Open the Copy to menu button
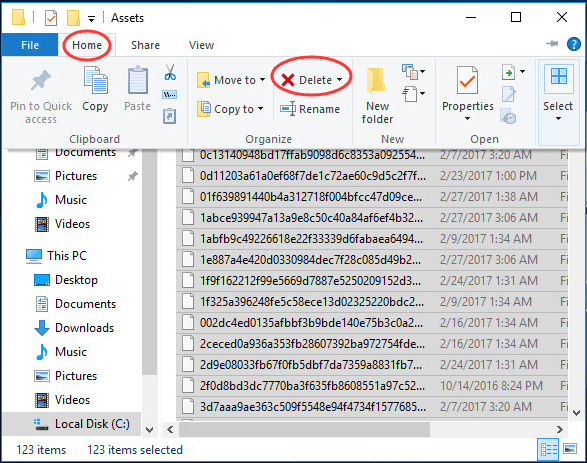The height and width of the screenshot is (463, 587). point(230,109)
